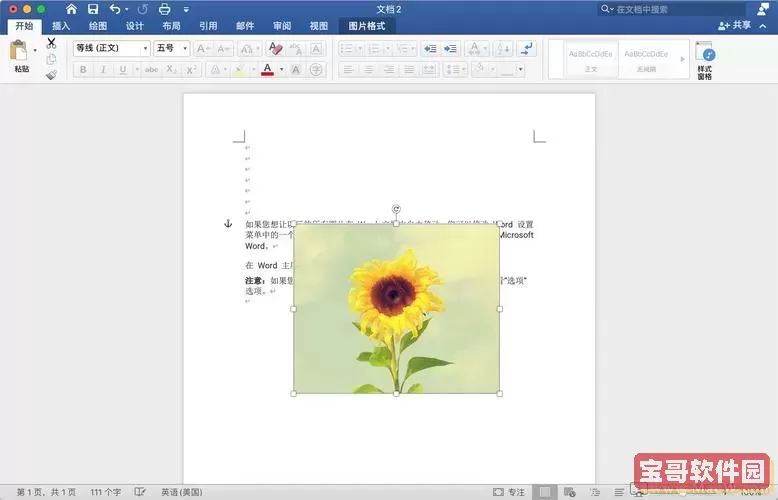Open undo history dropdown arrow
Image resolution: width=778 pixels, height=500 pixels.
pos(127,9)
